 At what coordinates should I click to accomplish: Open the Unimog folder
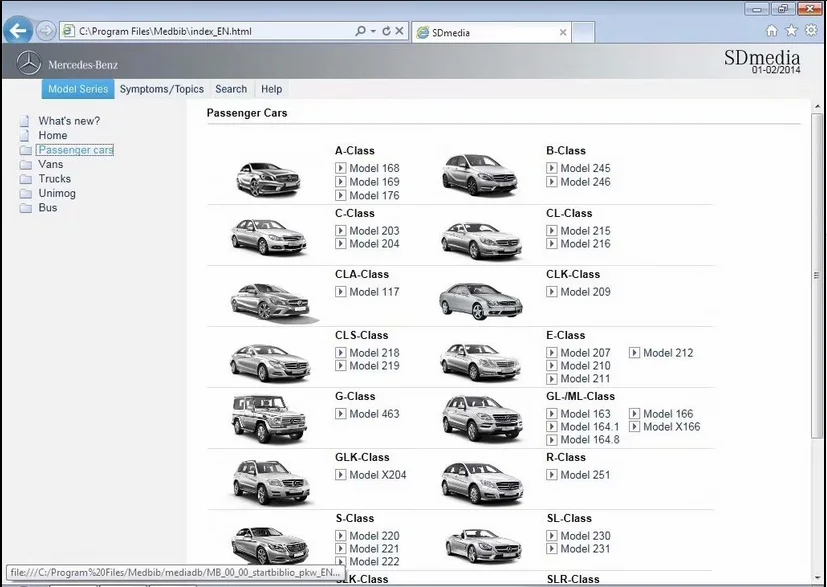(56, 193)
